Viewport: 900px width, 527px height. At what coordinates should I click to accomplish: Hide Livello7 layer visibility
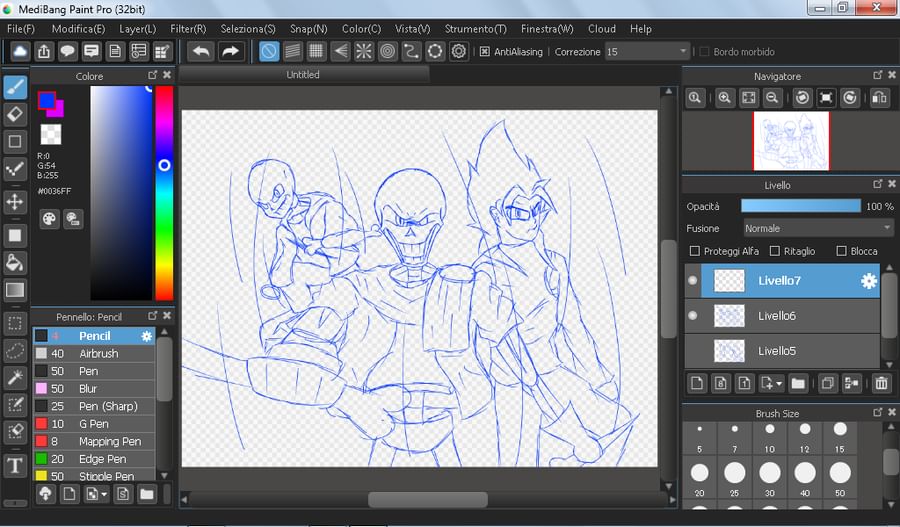[693, 280]
